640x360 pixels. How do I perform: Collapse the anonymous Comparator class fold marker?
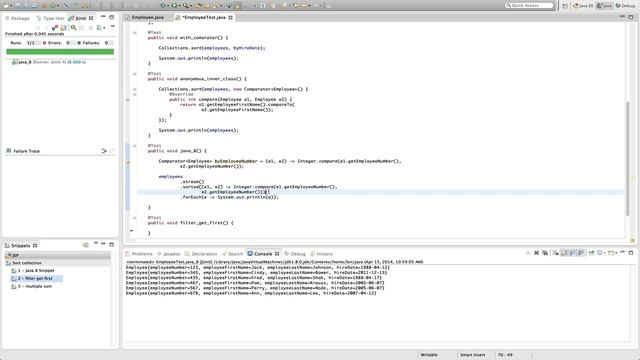pyautogui.click(x=135, y=89)
